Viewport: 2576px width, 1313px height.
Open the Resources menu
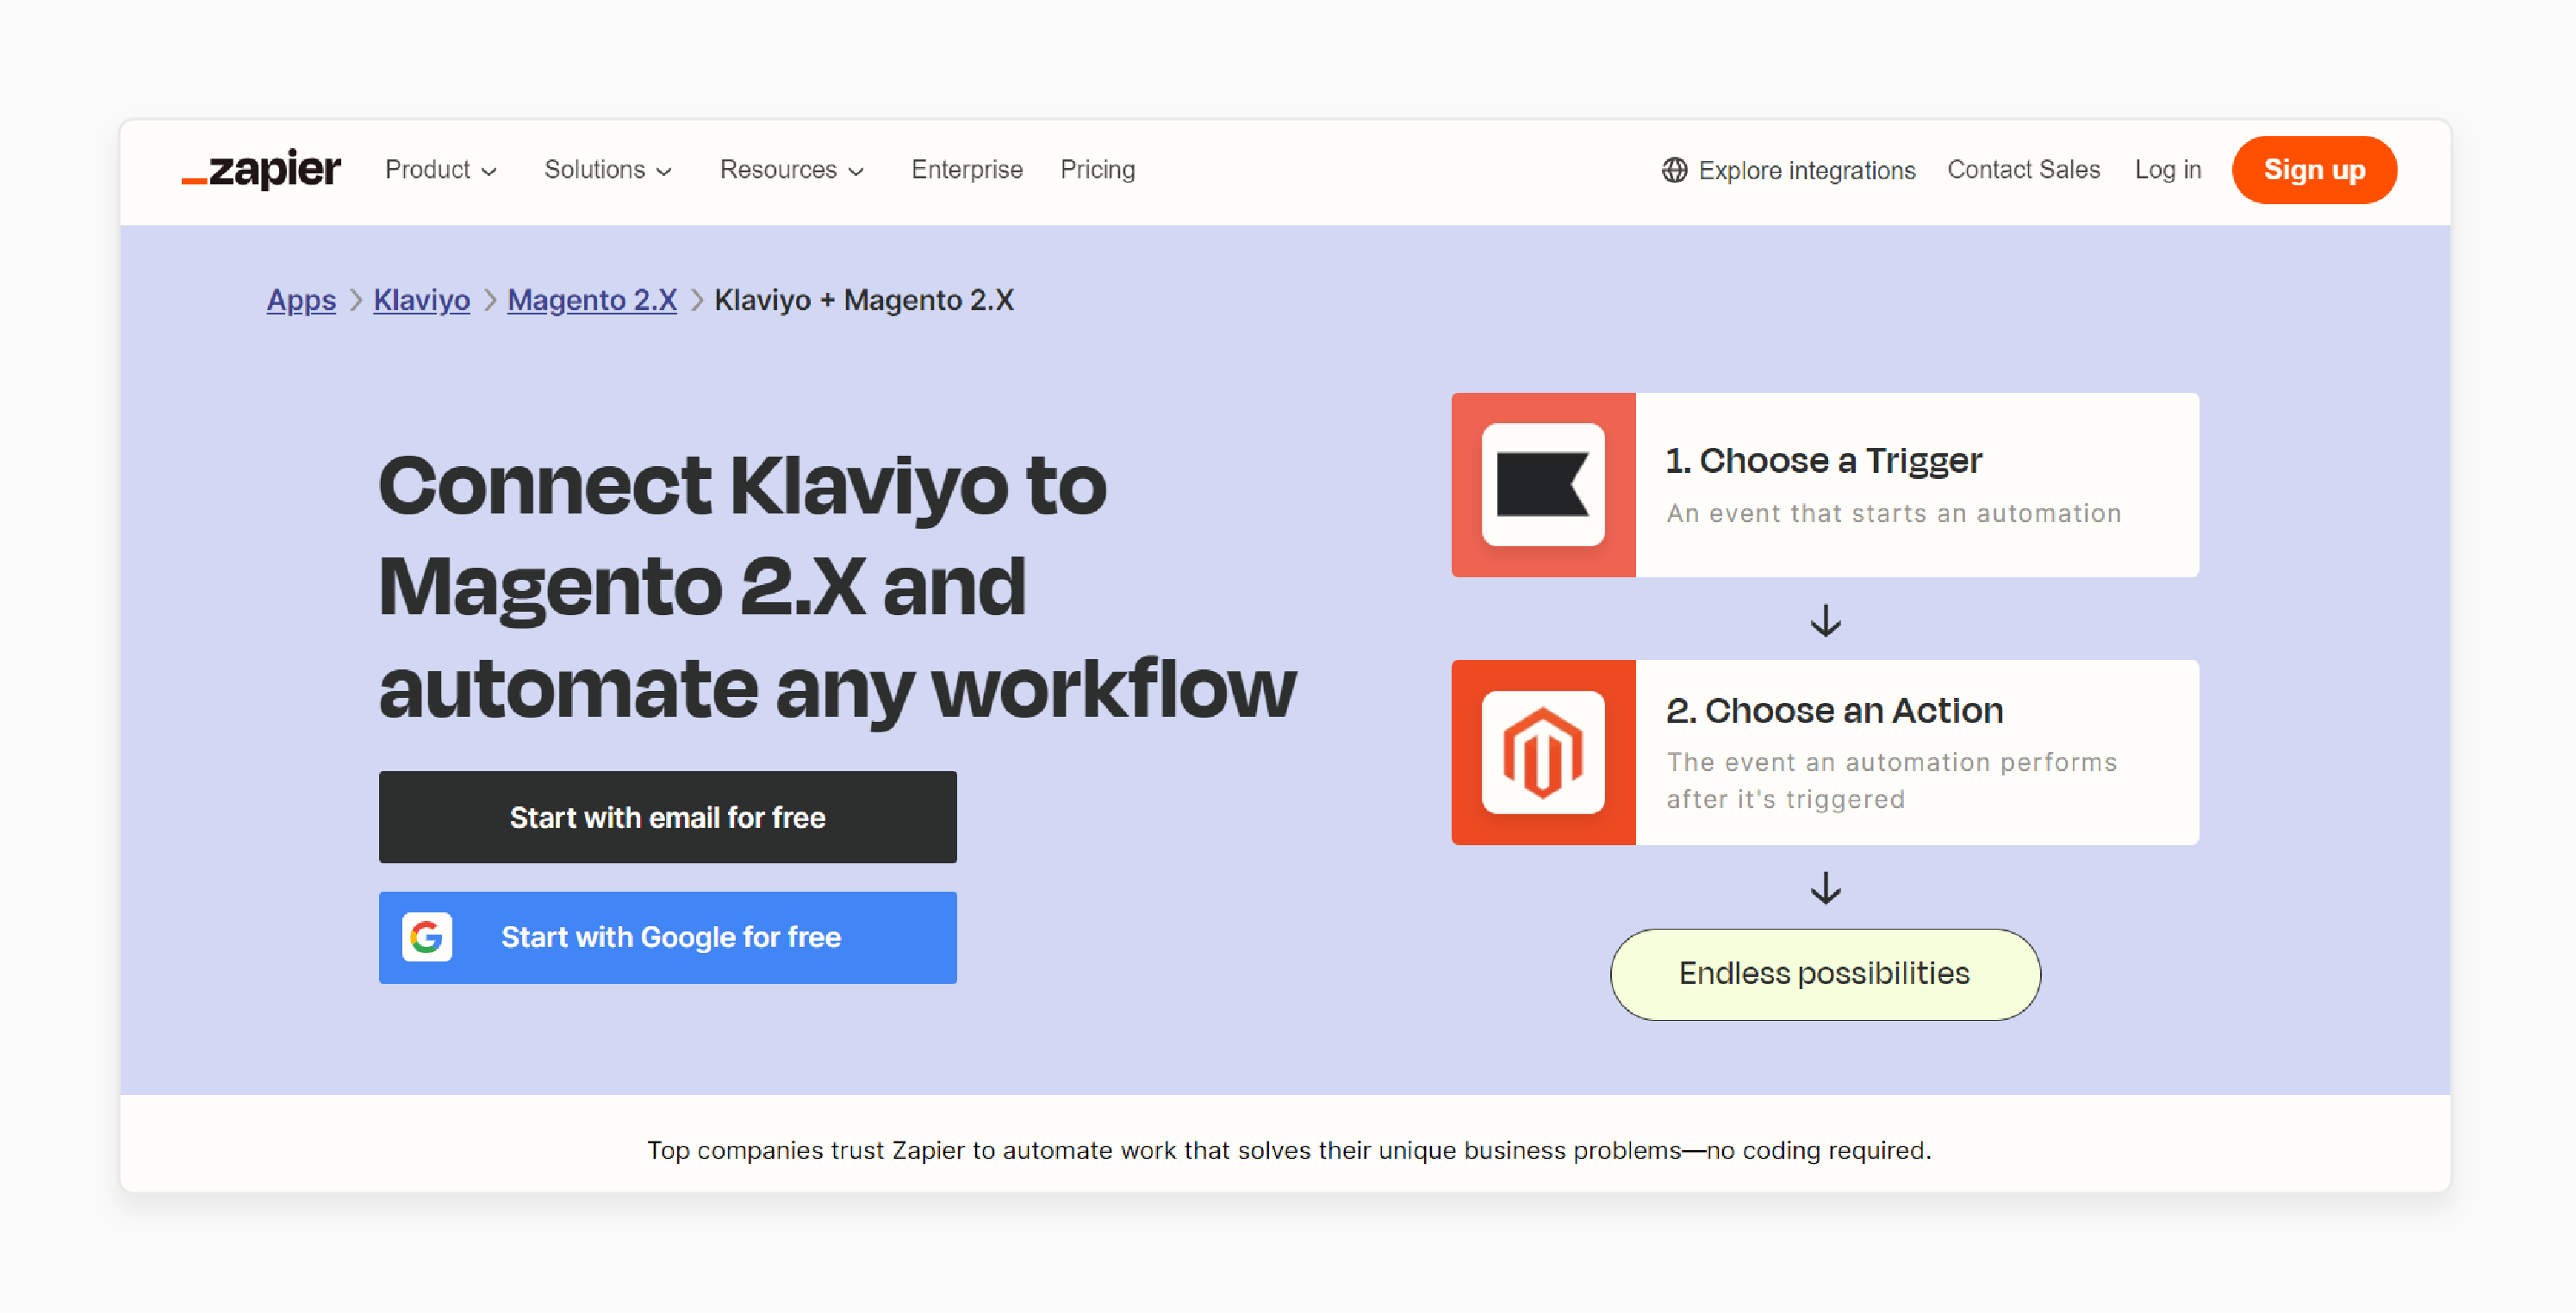(x=792, y=170)
